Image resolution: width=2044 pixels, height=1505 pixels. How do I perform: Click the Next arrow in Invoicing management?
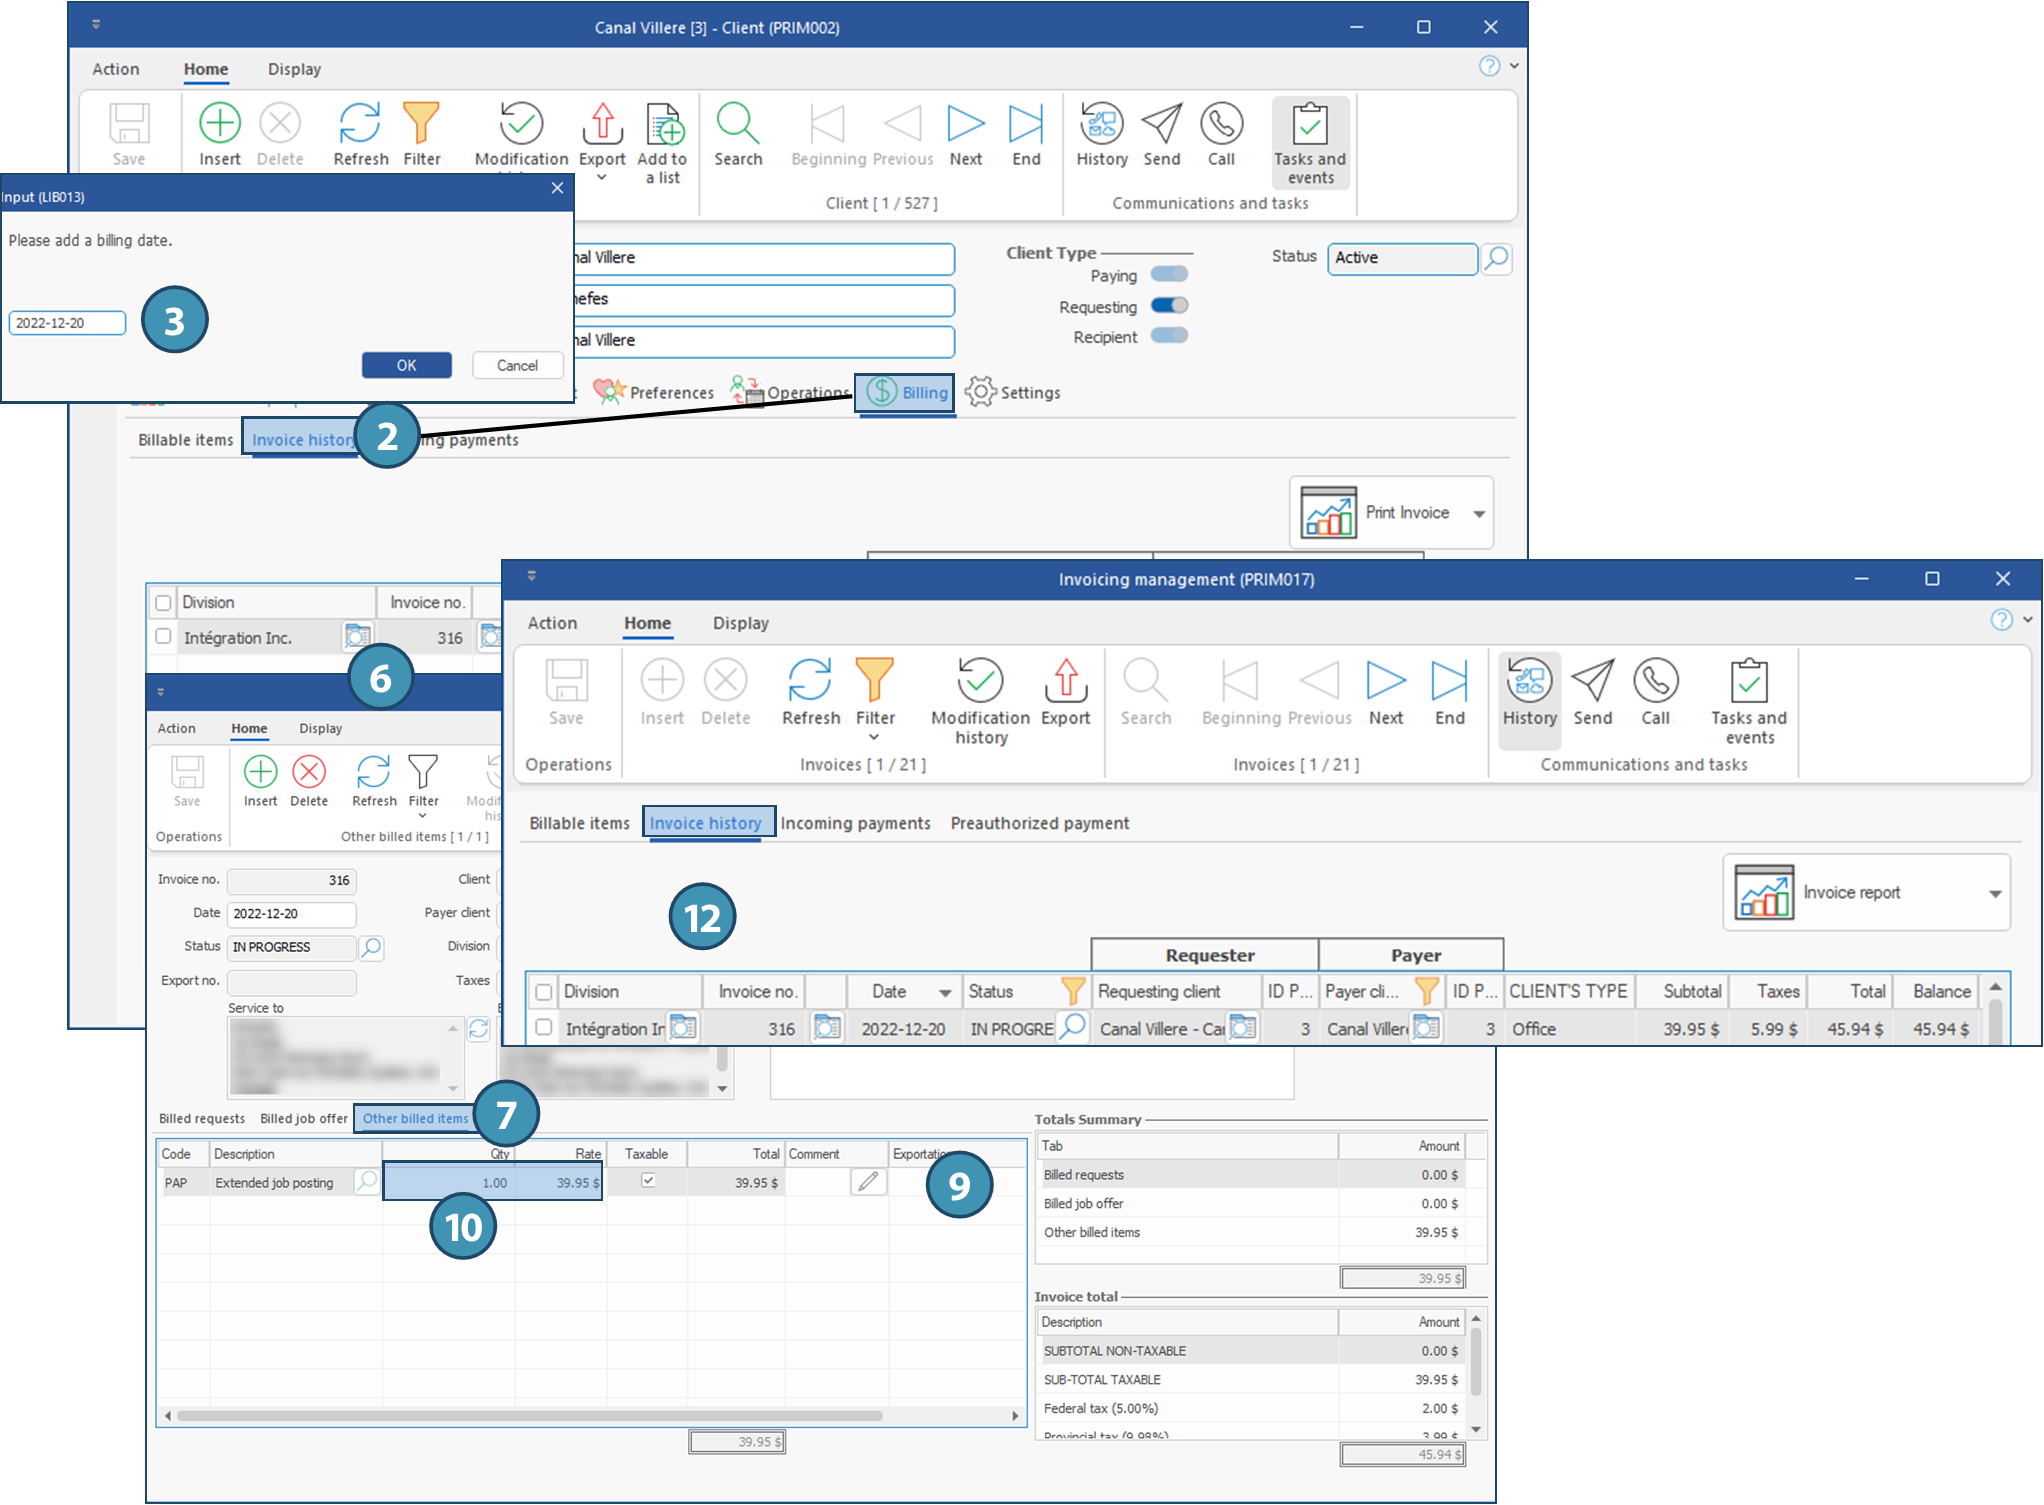tap(1385, 681)
